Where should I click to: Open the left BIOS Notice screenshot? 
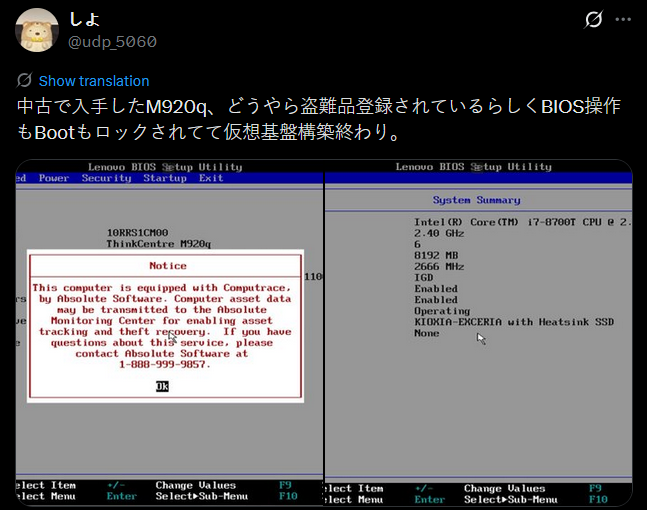169,332
